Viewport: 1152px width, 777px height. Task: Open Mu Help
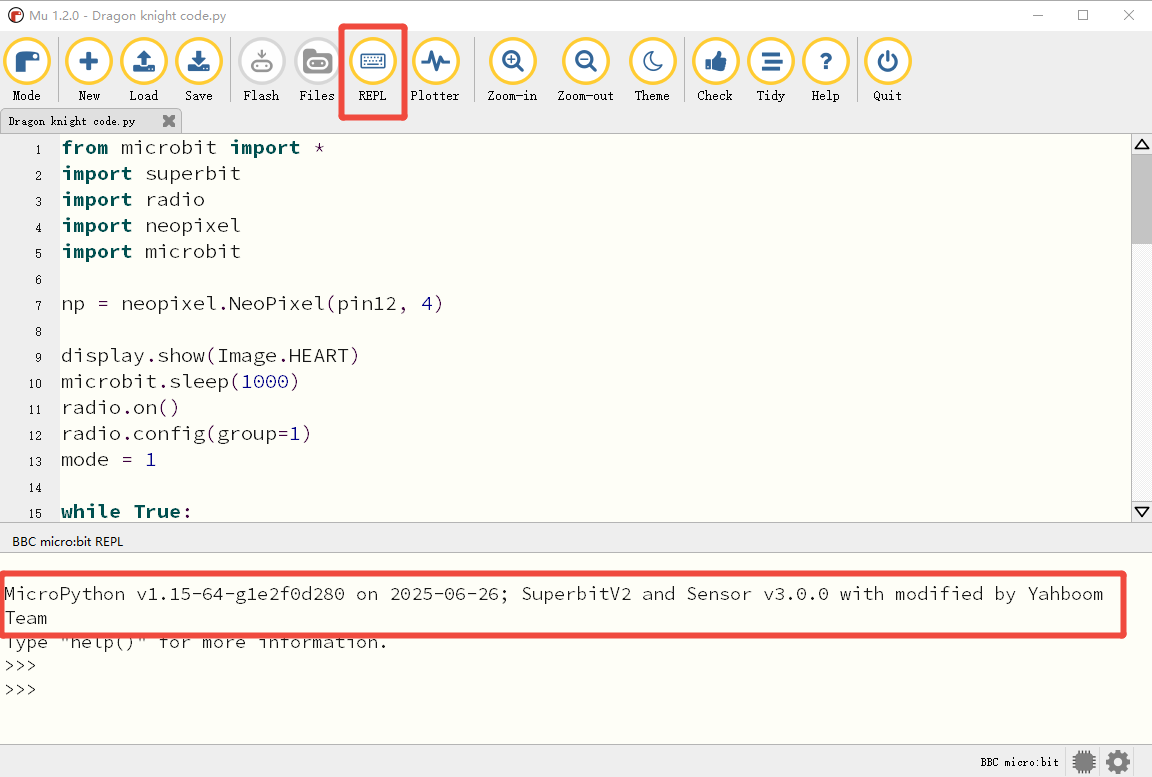pos(826,71)
